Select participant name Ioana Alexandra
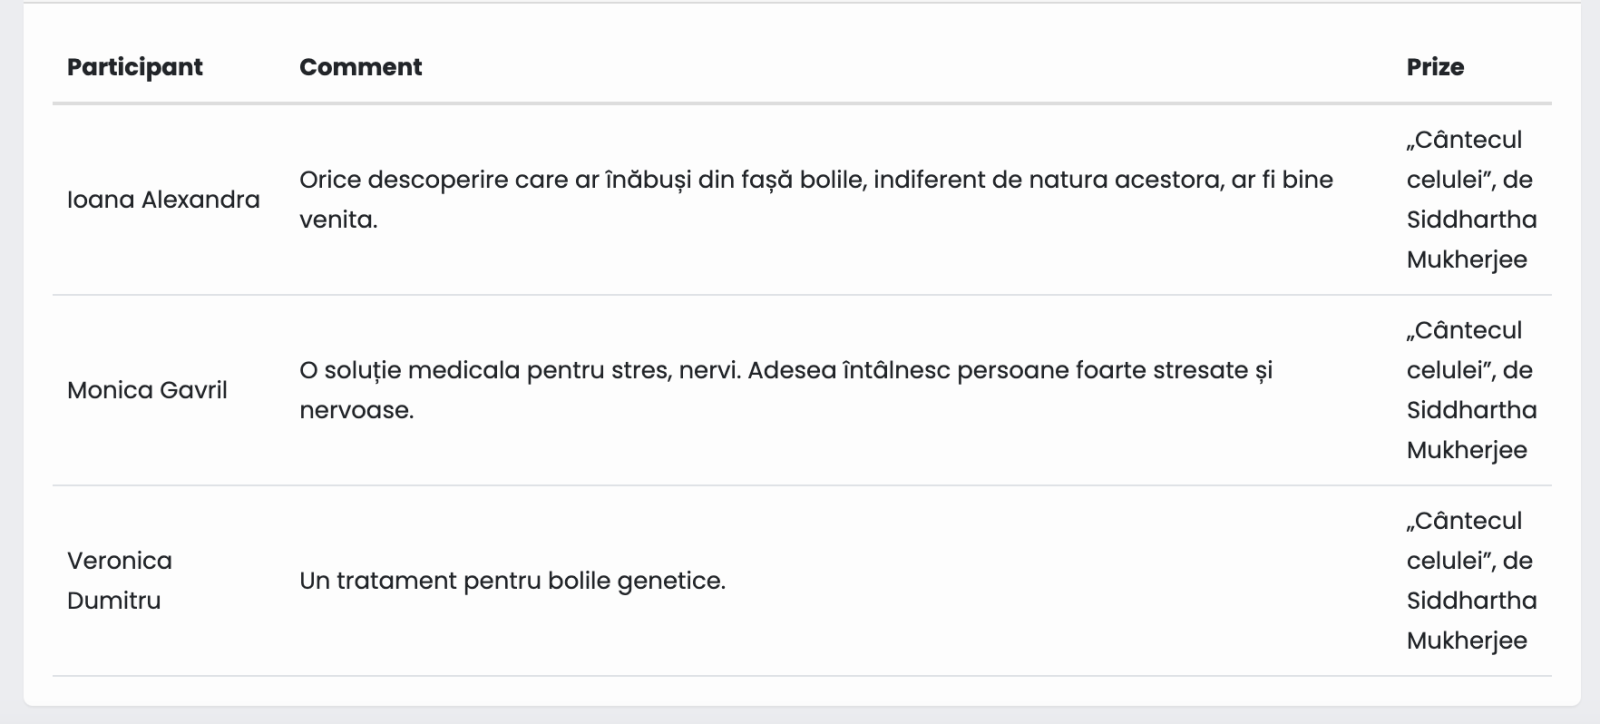This screenshot has width=1600, height=724. [163, 200]
